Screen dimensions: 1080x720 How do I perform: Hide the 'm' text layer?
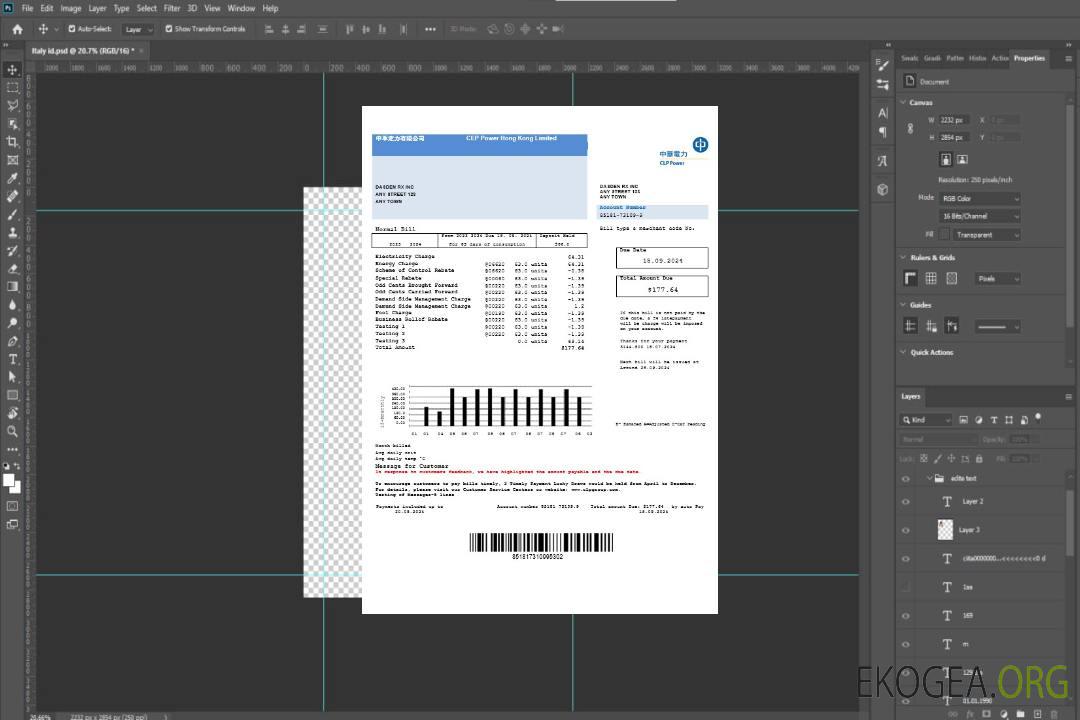(x=906, y=645)
